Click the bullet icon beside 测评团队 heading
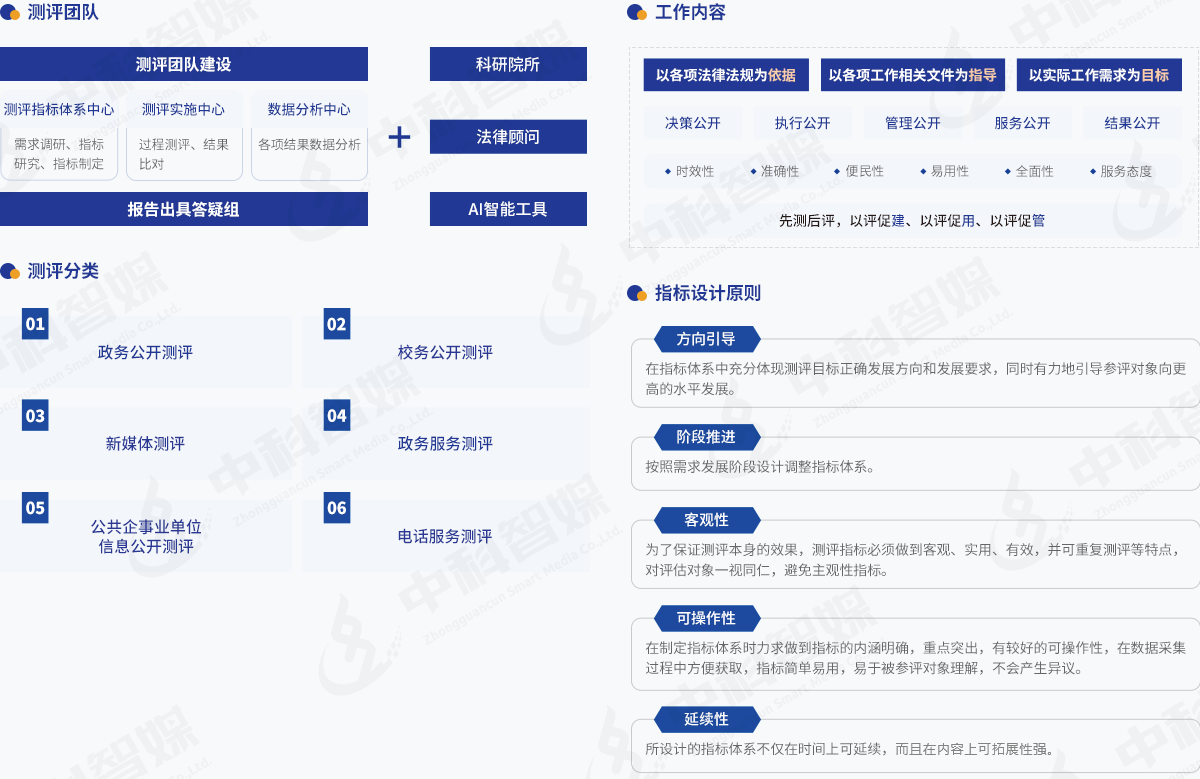The width and height of the screenshot is (1200, 779). pos(10,13)
